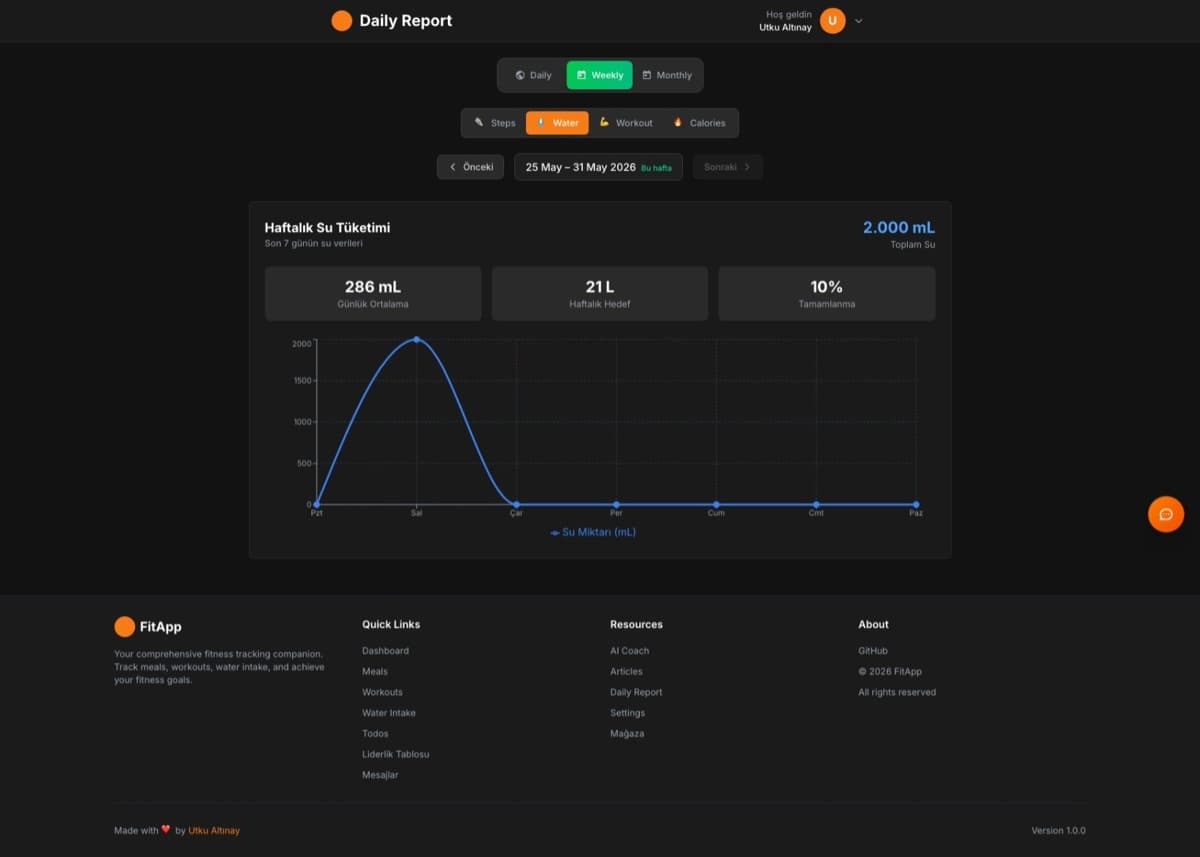Image resolution: width=1200 pixels, height=857 pixels.
Task: Open Liderlik Tablosu footer link
Action: tap(395, 754)
